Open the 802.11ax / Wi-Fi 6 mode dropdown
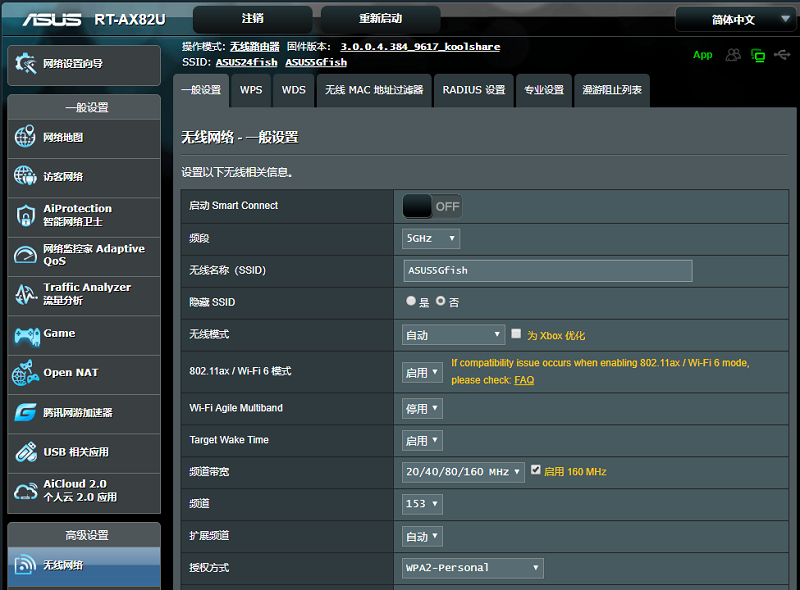Image resolution: width=800 pixels, height=590 pixels. point(422,373)
